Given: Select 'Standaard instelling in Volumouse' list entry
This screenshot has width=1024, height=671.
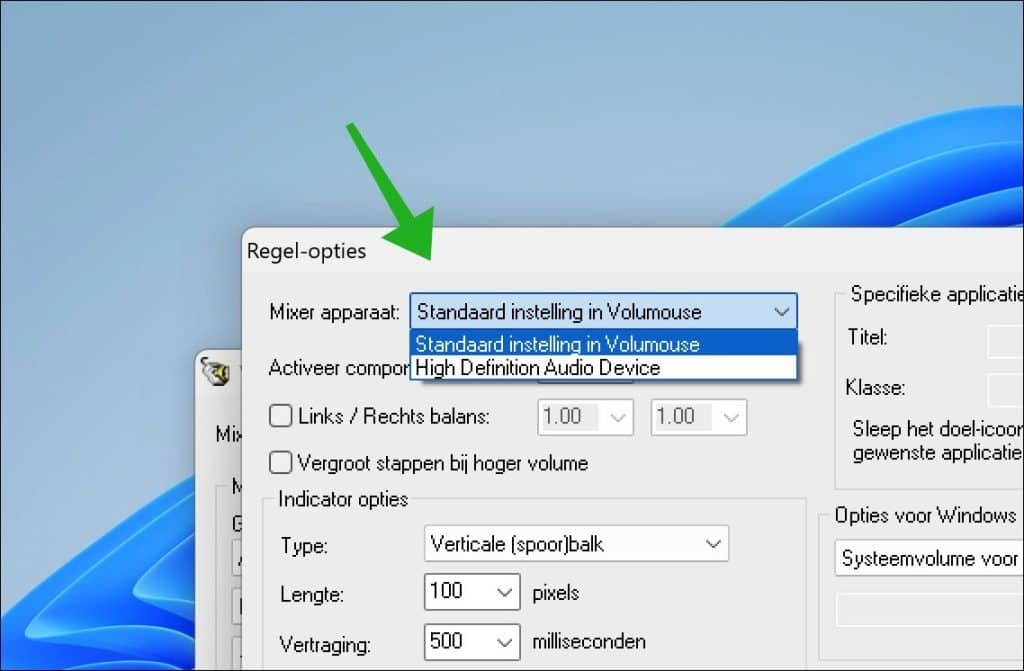Looking at the screenshot, I should click(603, 343).
